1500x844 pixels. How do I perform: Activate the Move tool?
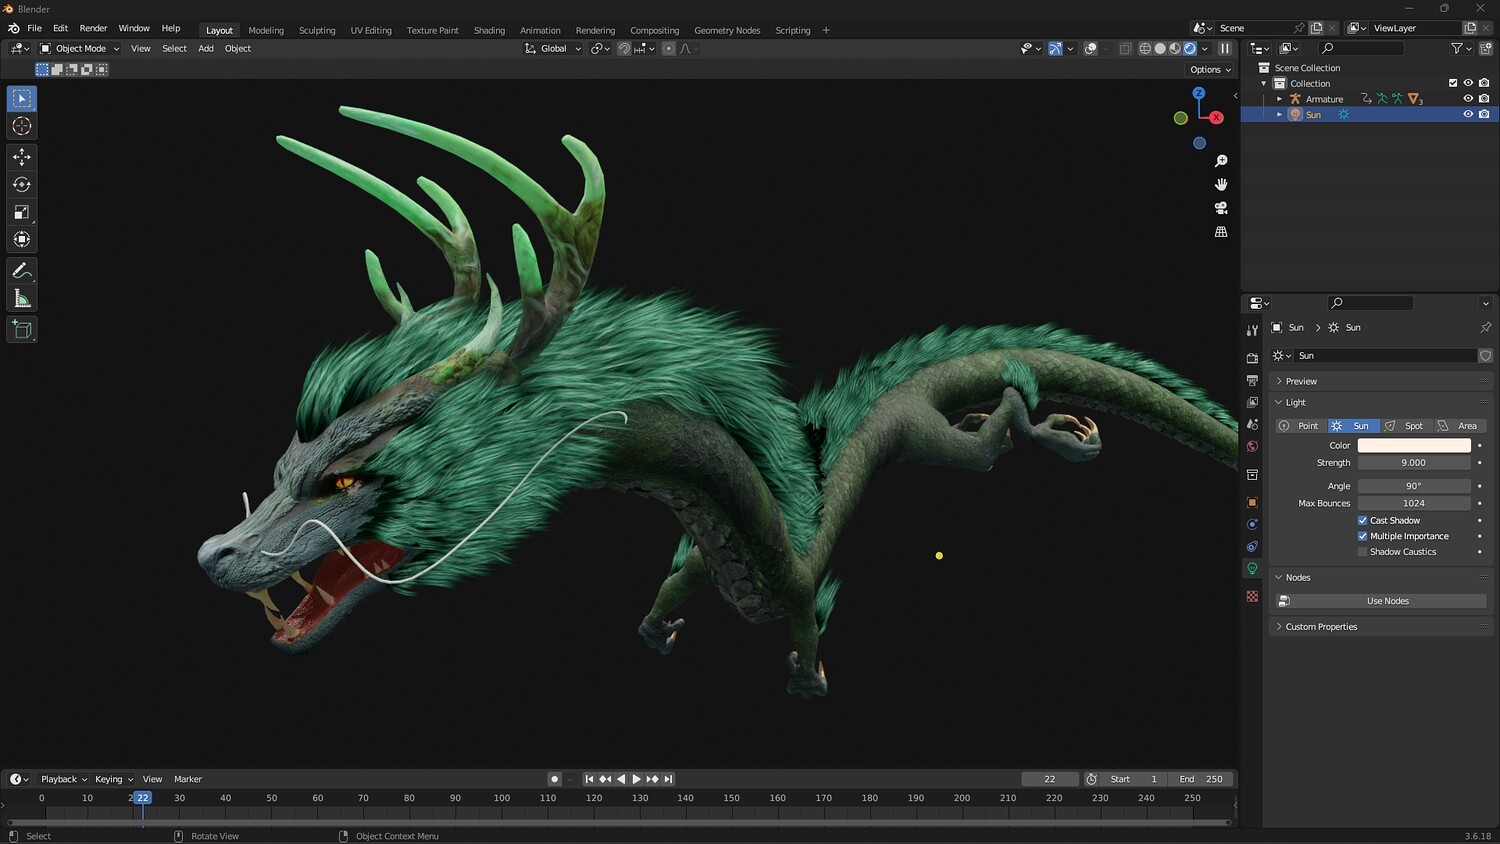[x=22, y=157]
